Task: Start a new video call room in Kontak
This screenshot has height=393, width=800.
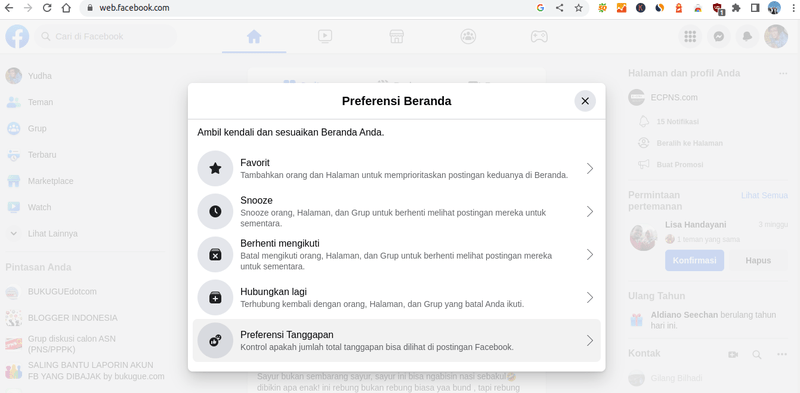Action: click(733, 354)
